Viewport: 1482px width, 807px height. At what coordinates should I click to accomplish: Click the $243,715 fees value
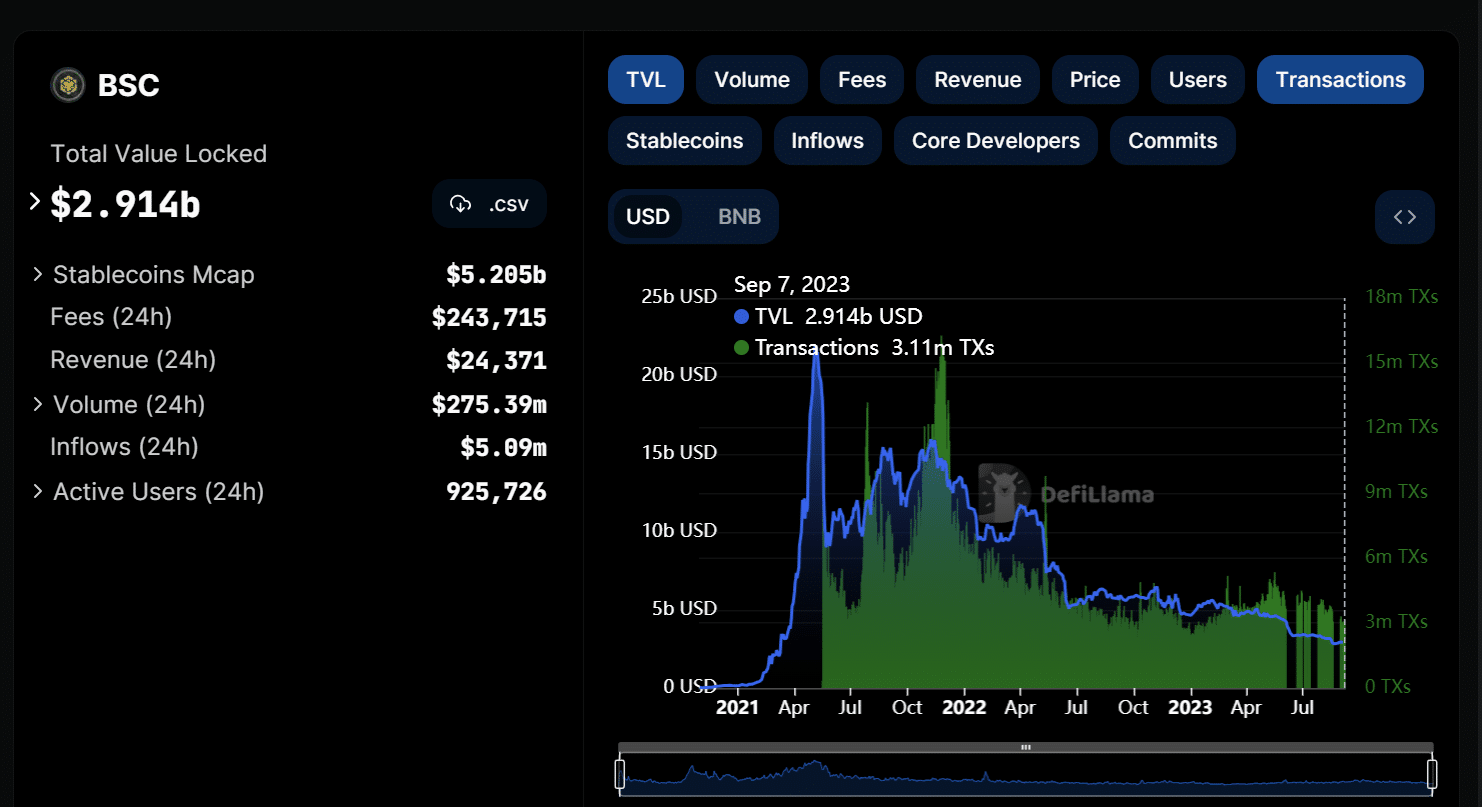pyautogui.click(x=489, y=318)
